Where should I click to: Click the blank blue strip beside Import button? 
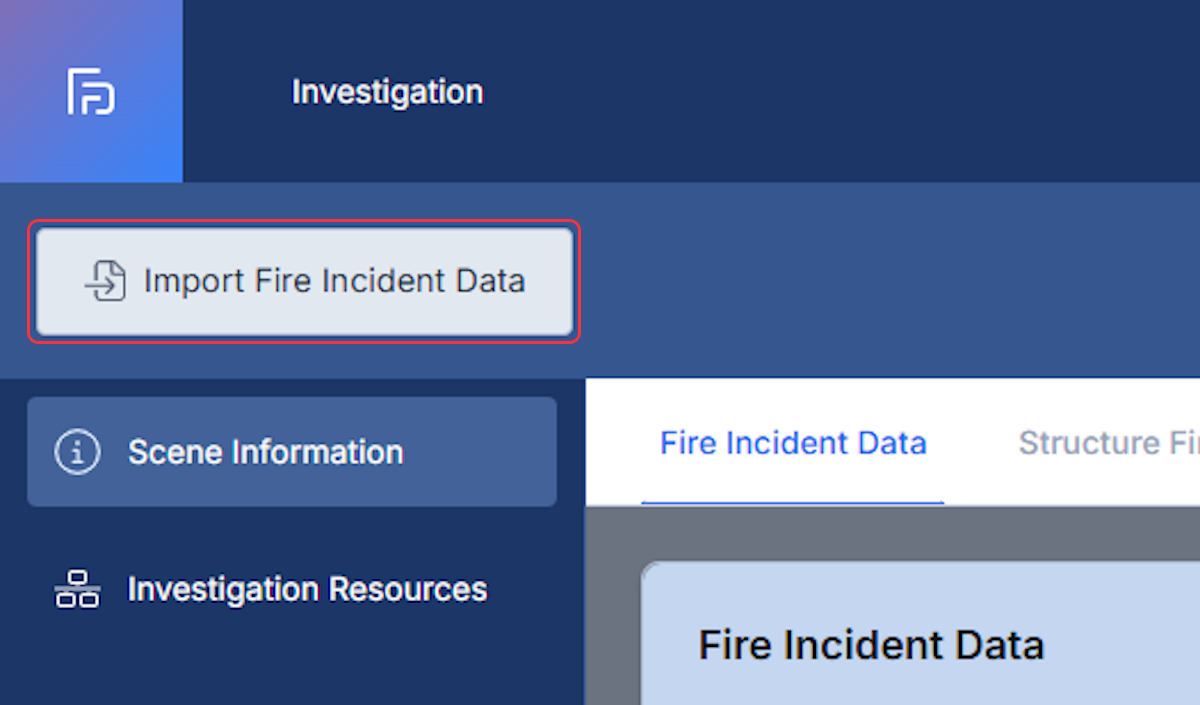click(x=890, y=280)
